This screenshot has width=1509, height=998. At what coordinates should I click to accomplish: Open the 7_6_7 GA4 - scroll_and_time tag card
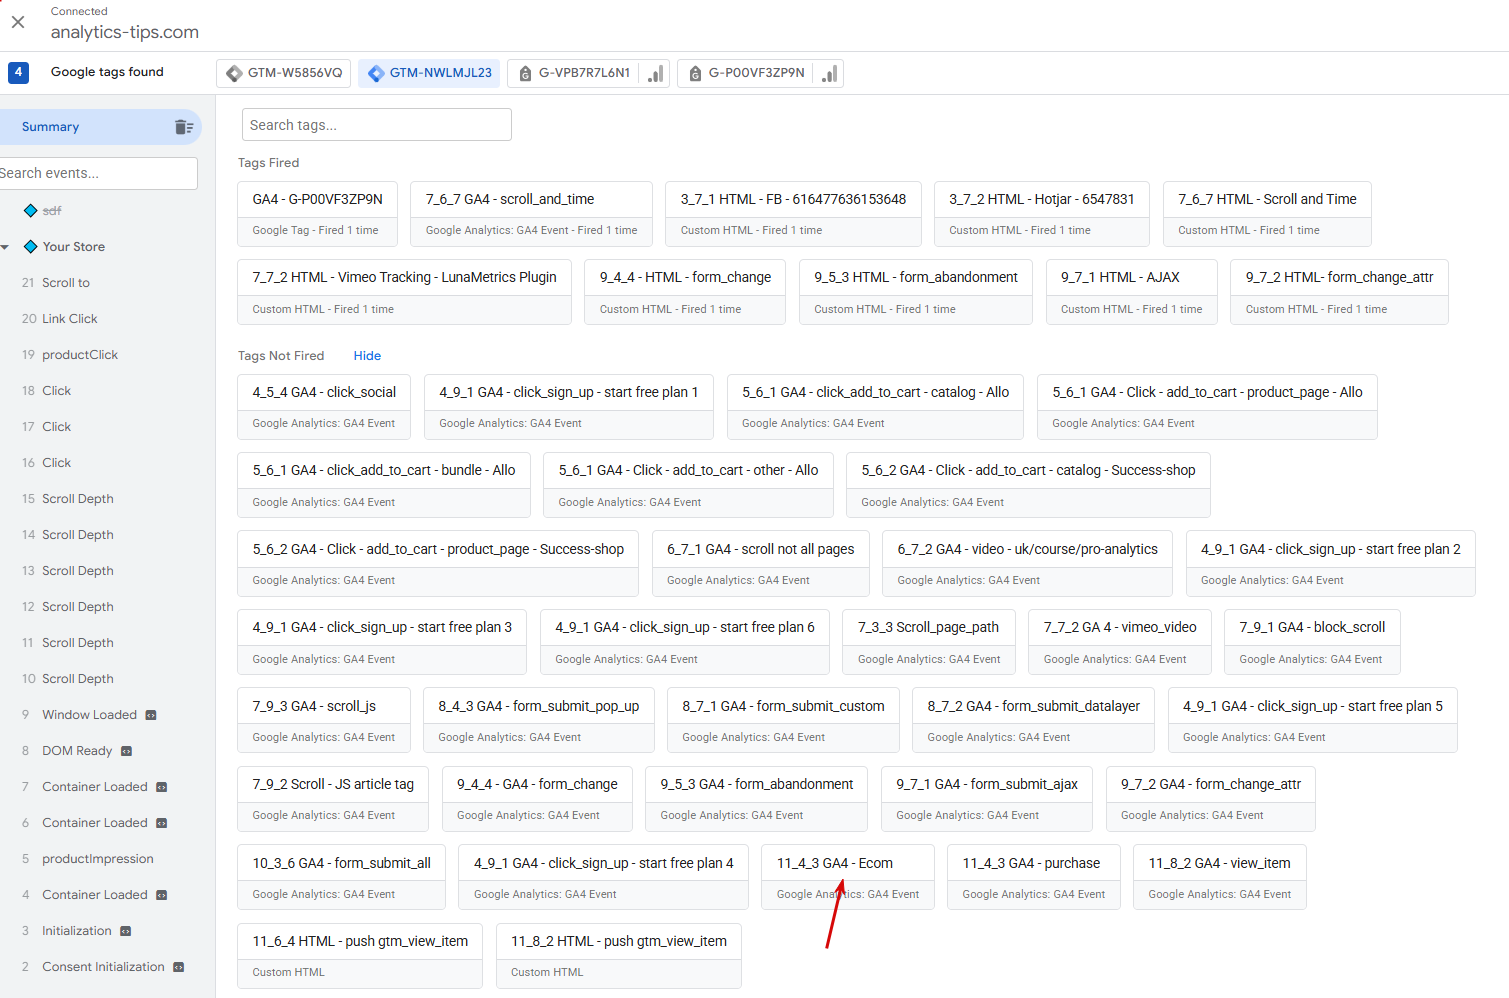[x=531, y=214]
